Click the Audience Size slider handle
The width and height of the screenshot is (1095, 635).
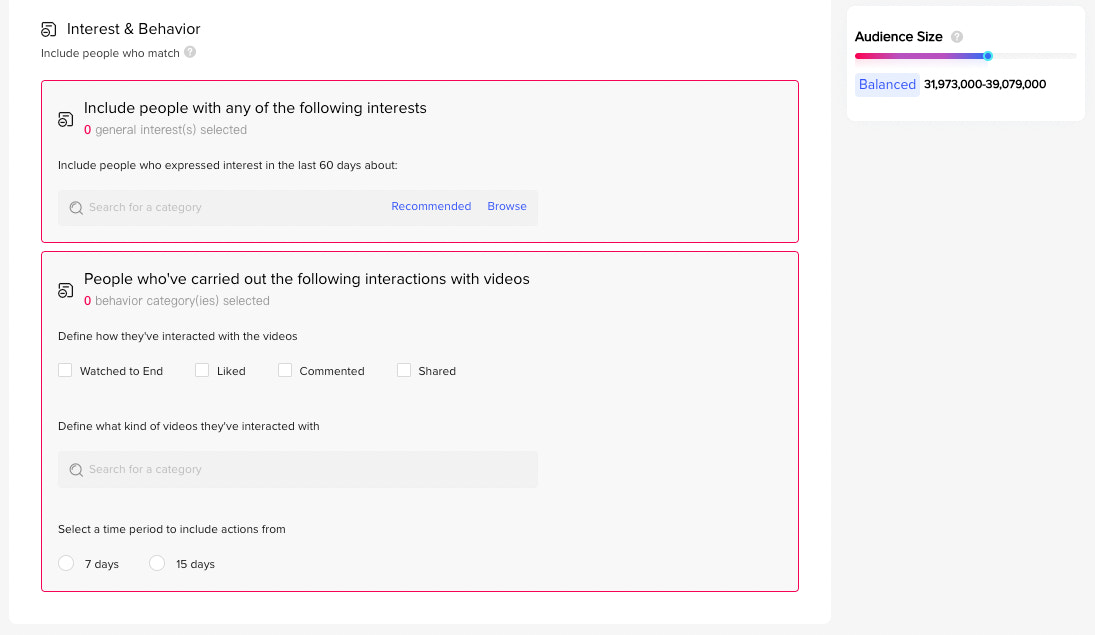coord(988,56)
